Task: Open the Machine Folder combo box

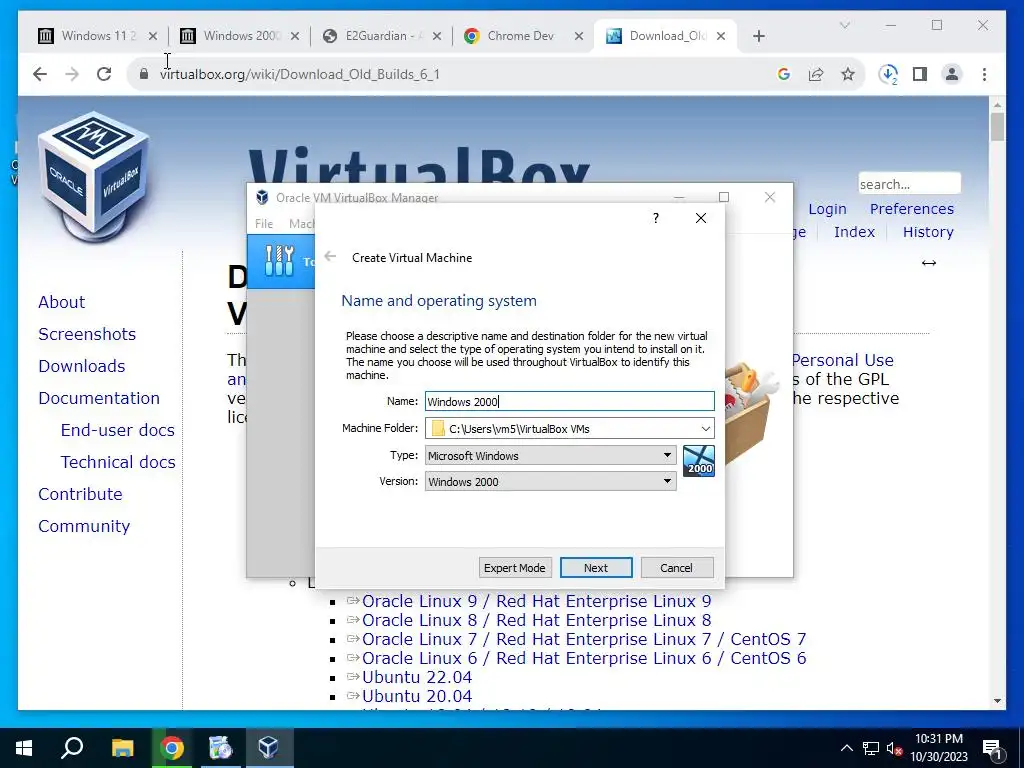Action: click(x=569, y=428)
